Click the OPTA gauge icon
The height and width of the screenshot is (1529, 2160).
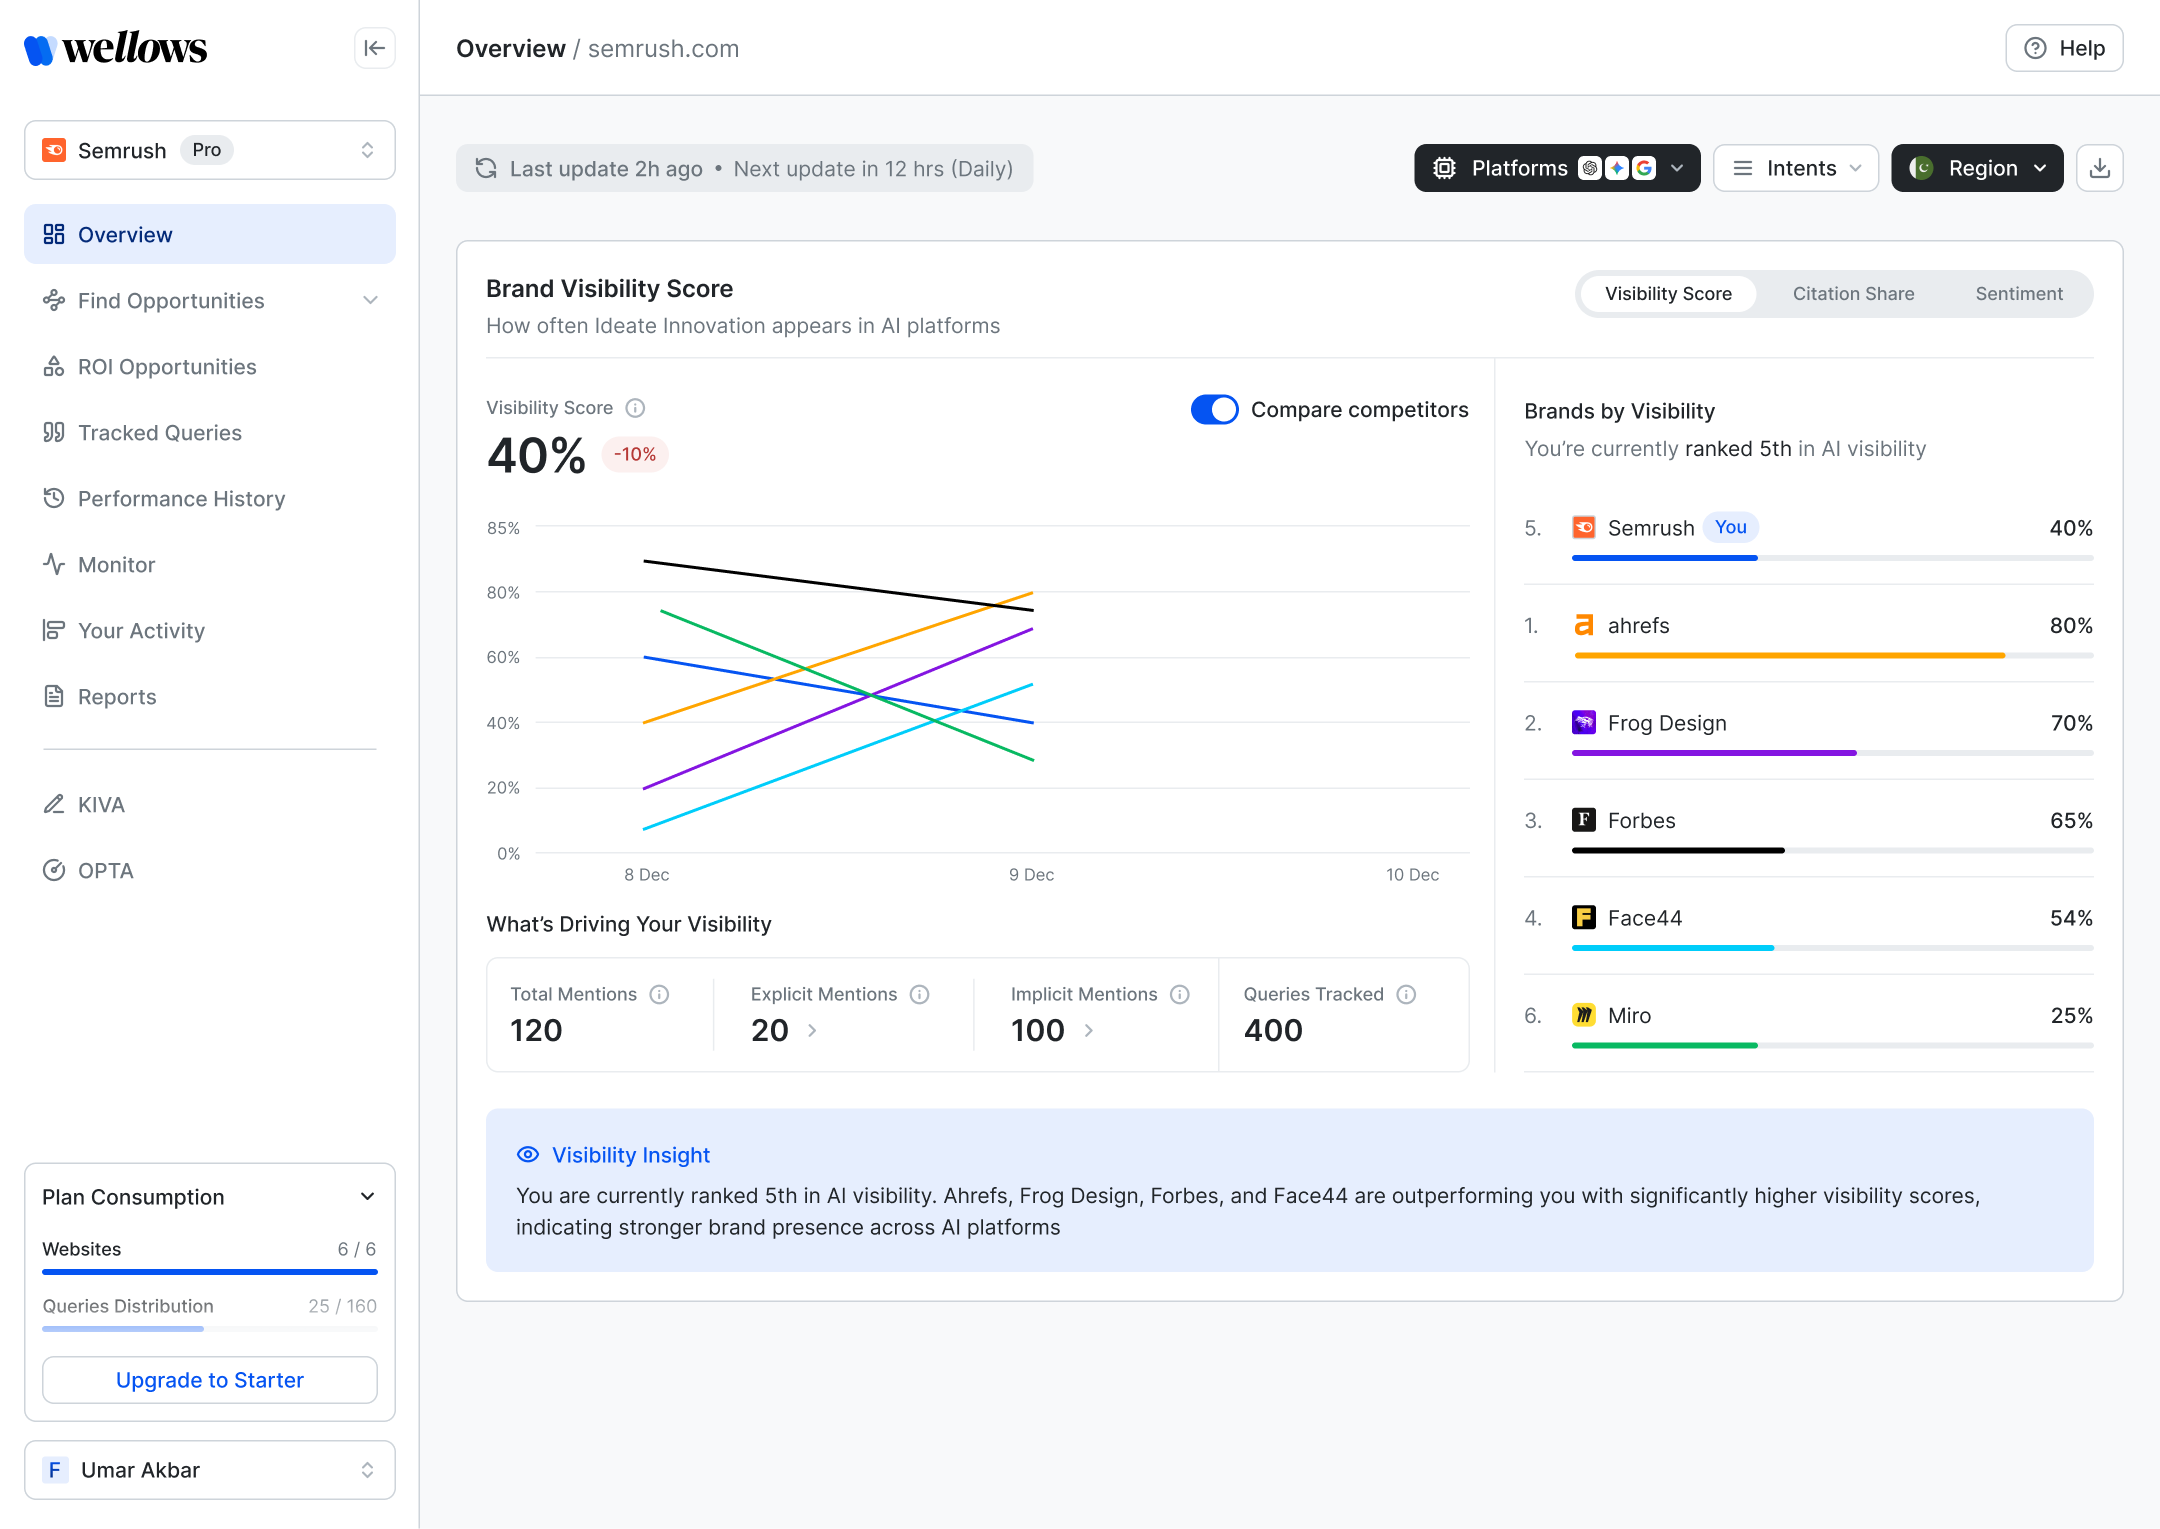click(x=54, y=870)
